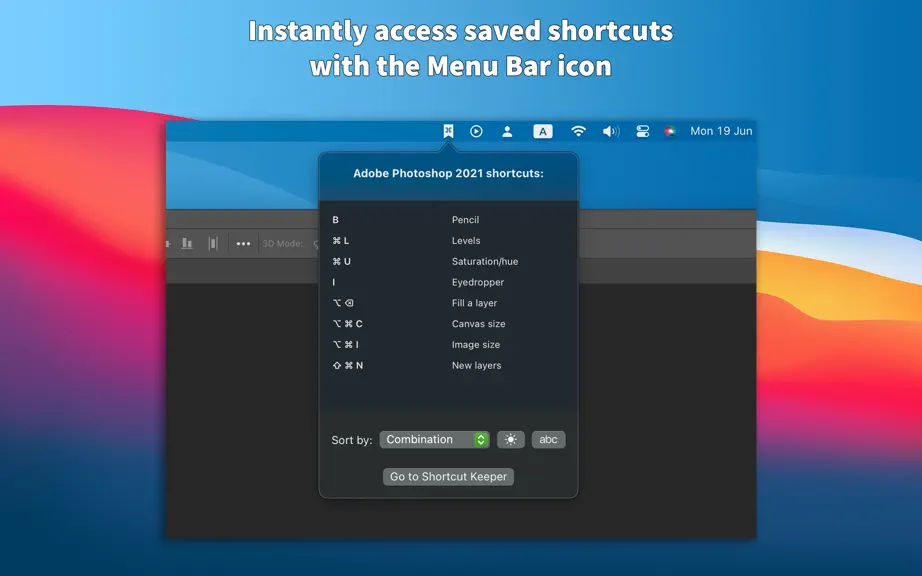
Task: Click the date Mon 19 Jun
Action: point(721,131)
